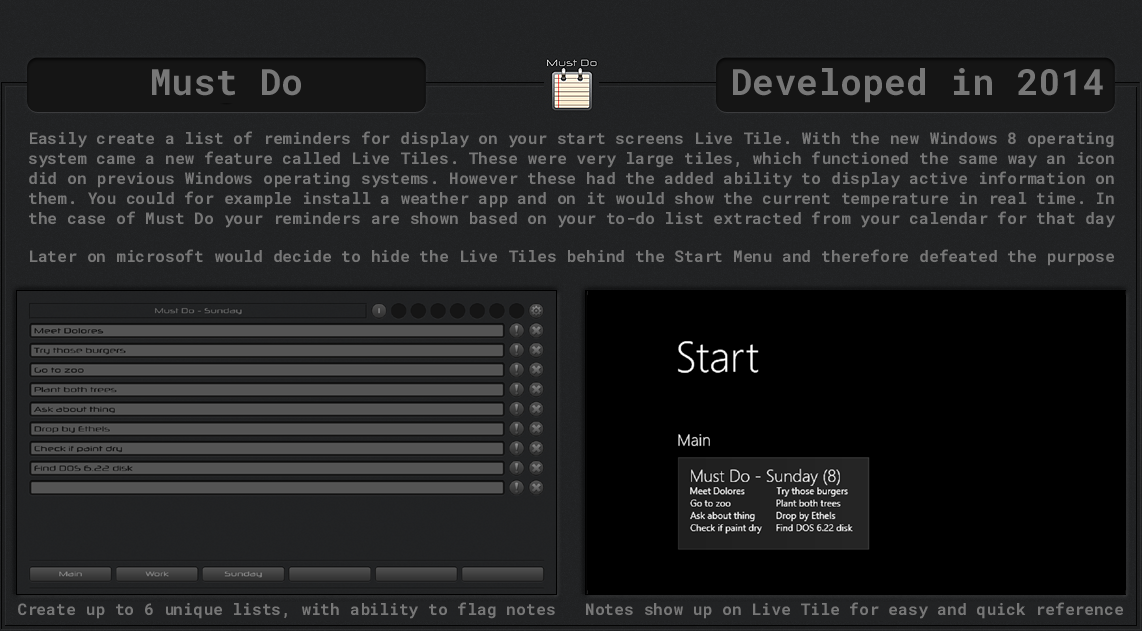Edit the 'Meet Dolores' note field
This screenshot has width=1142, height=631.
[267, 331]
